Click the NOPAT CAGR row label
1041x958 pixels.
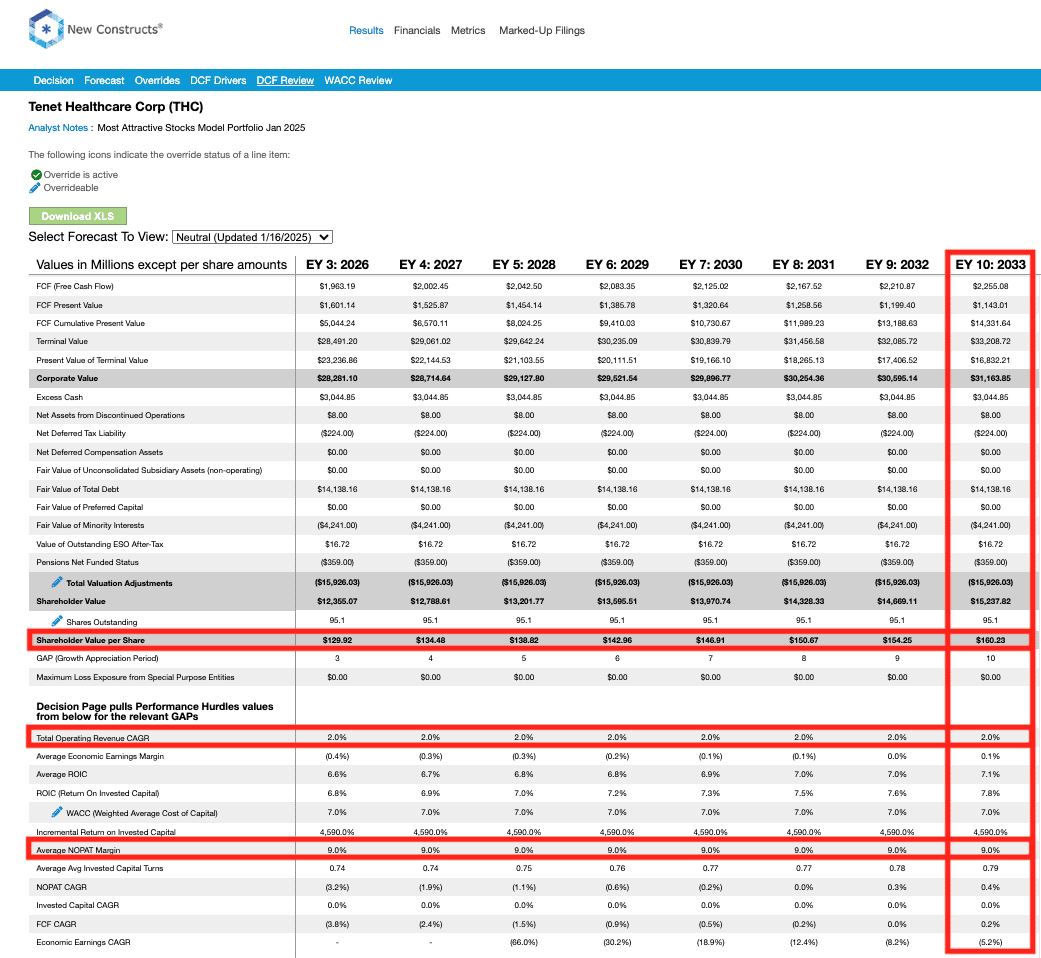62,887
